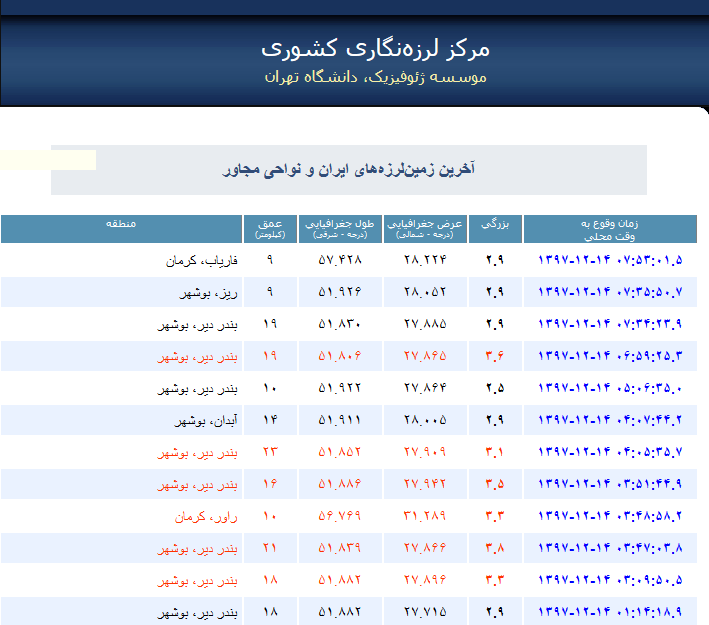Open the earthquake entry at ۰۷:۳۵:۵۰.۷
This screenshot has width=709, height=625.
[x=610, y=292]
